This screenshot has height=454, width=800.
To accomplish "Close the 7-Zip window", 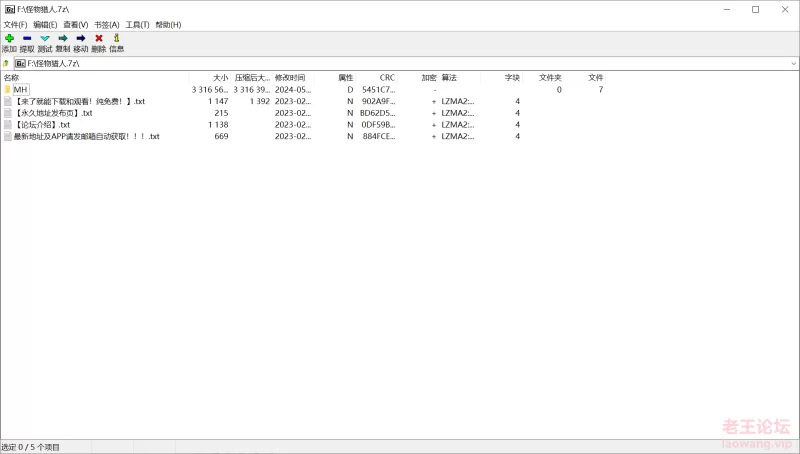I will coord(785,9).
